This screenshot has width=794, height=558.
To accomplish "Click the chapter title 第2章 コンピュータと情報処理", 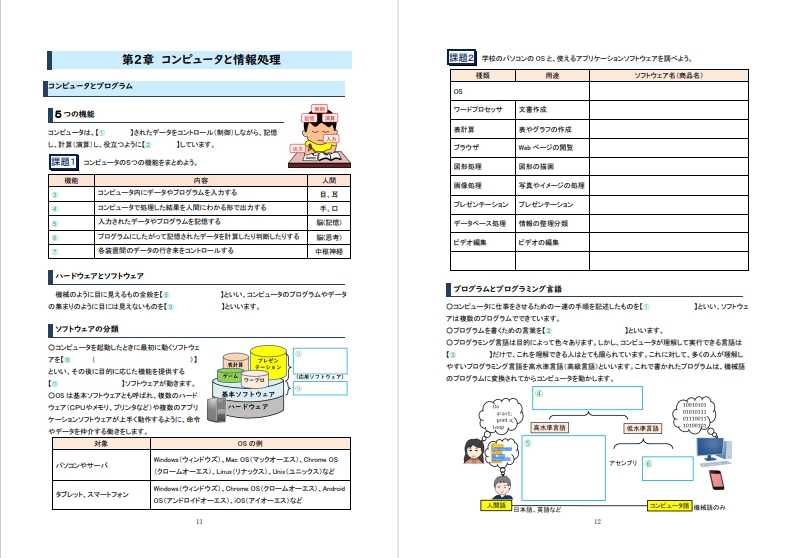I will click(201, 60).
